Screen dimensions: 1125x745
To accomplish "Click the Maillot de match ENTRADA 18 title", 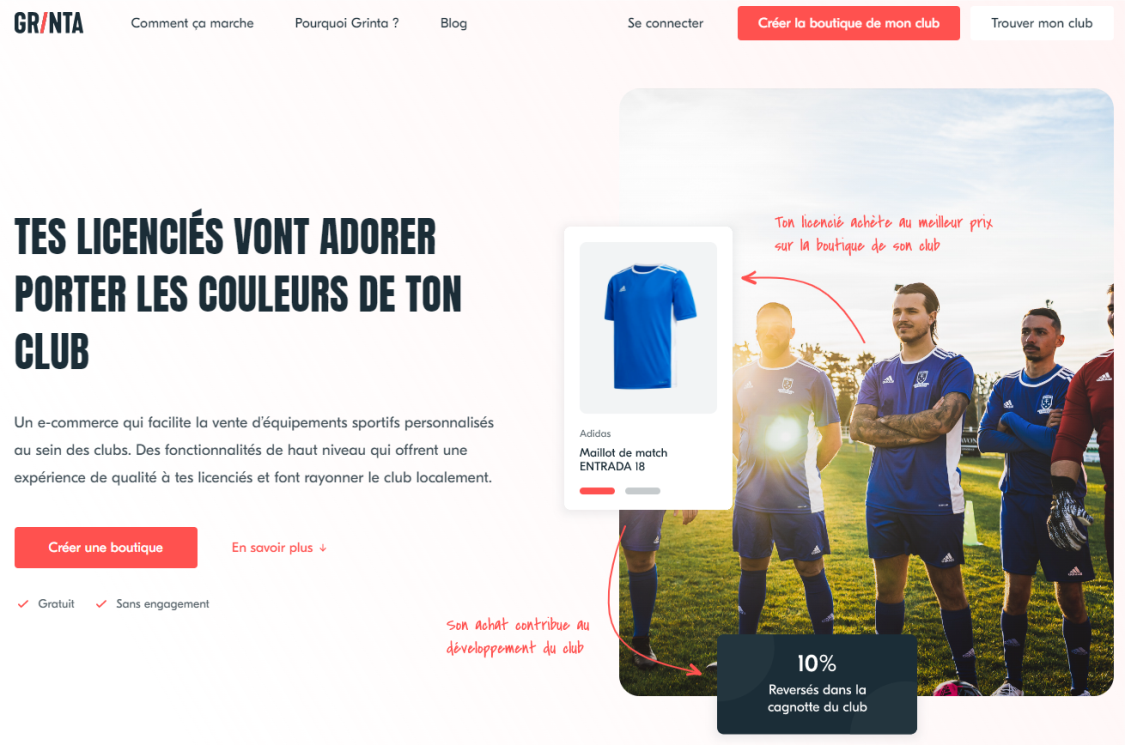I will click(623, 459).
